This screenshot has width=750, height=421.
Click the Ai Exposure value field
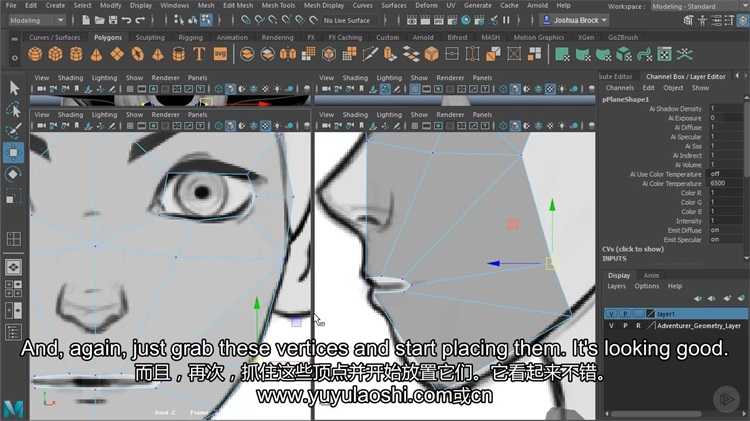click(x=726, y=118)
